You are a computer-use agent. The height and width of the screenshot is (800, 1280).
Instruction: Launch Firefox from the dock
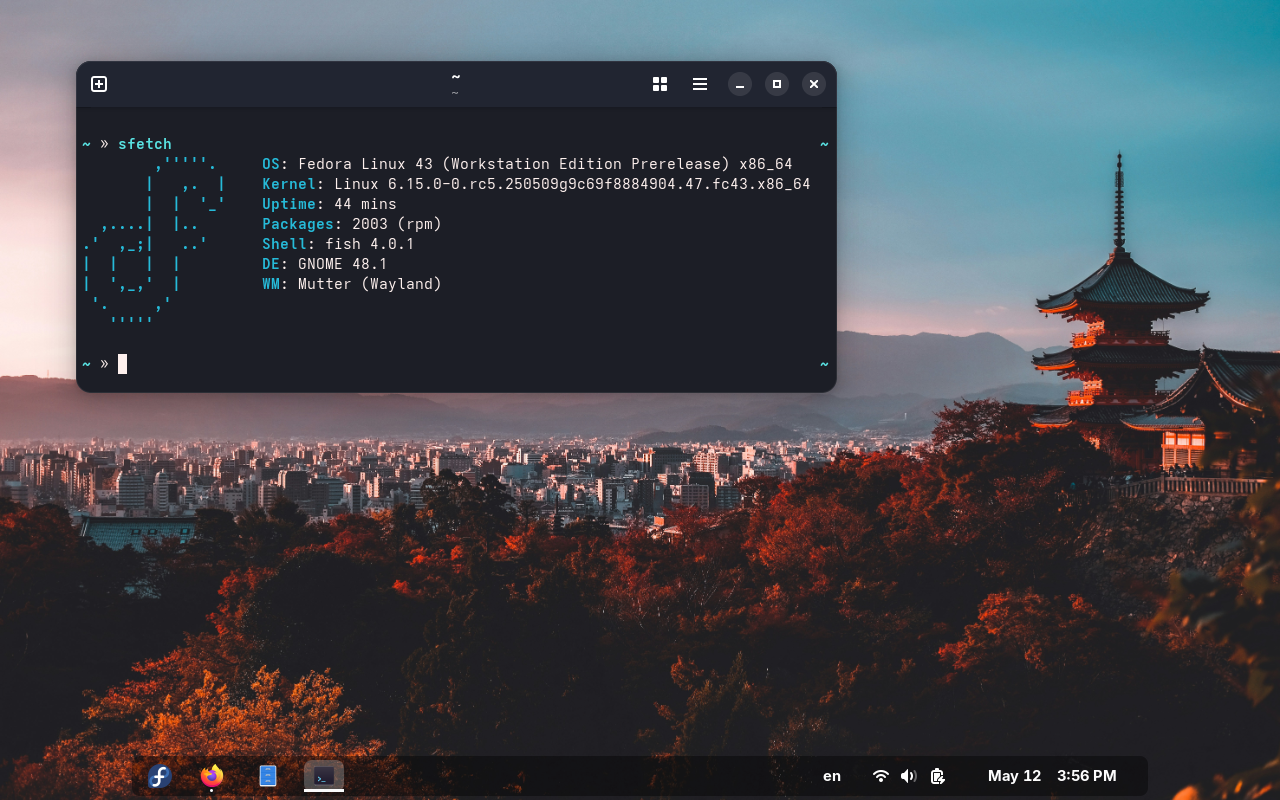pyautogui.click(x=212, y=776)
